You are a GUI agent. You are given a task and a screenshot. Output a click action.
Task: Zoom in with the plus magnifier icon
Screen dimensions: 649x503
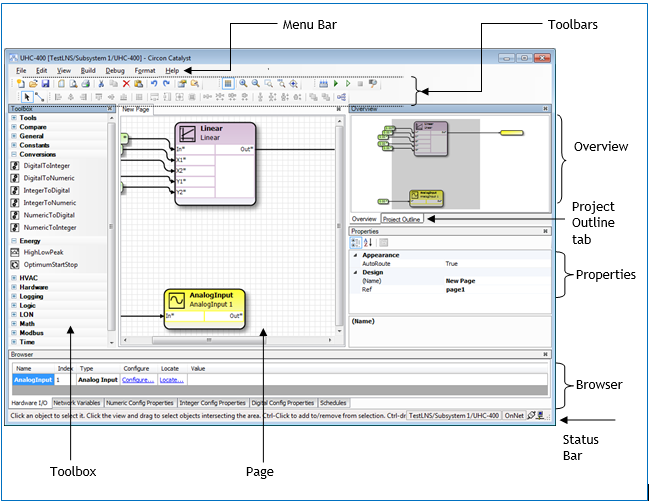point(243,84)
